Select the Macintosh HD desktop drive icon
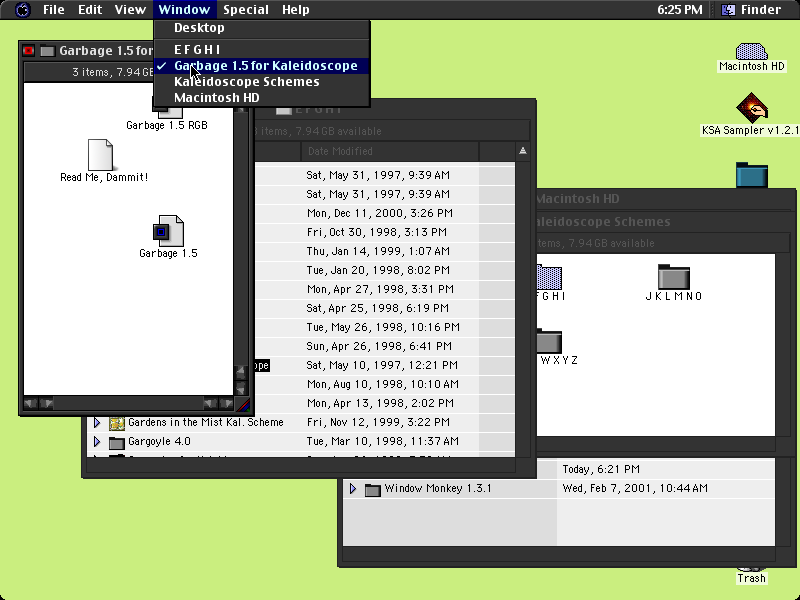 click(752, 52)
